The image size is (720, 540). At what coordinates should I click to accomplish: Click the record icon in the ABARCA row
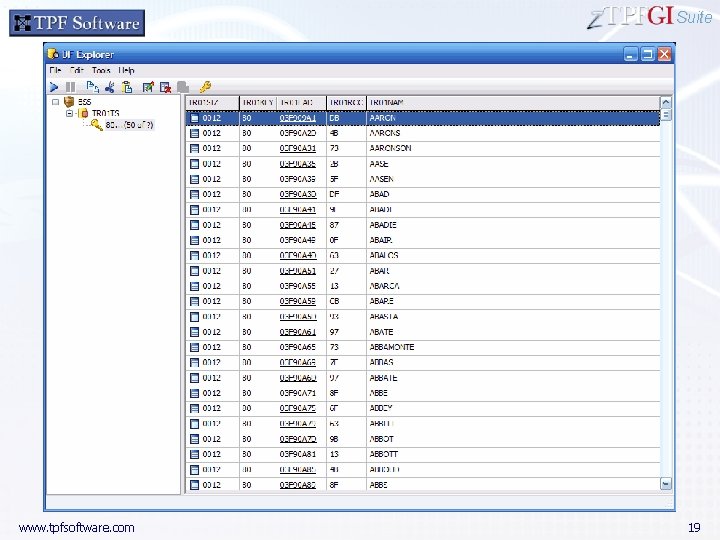click(x=195, y=286)
